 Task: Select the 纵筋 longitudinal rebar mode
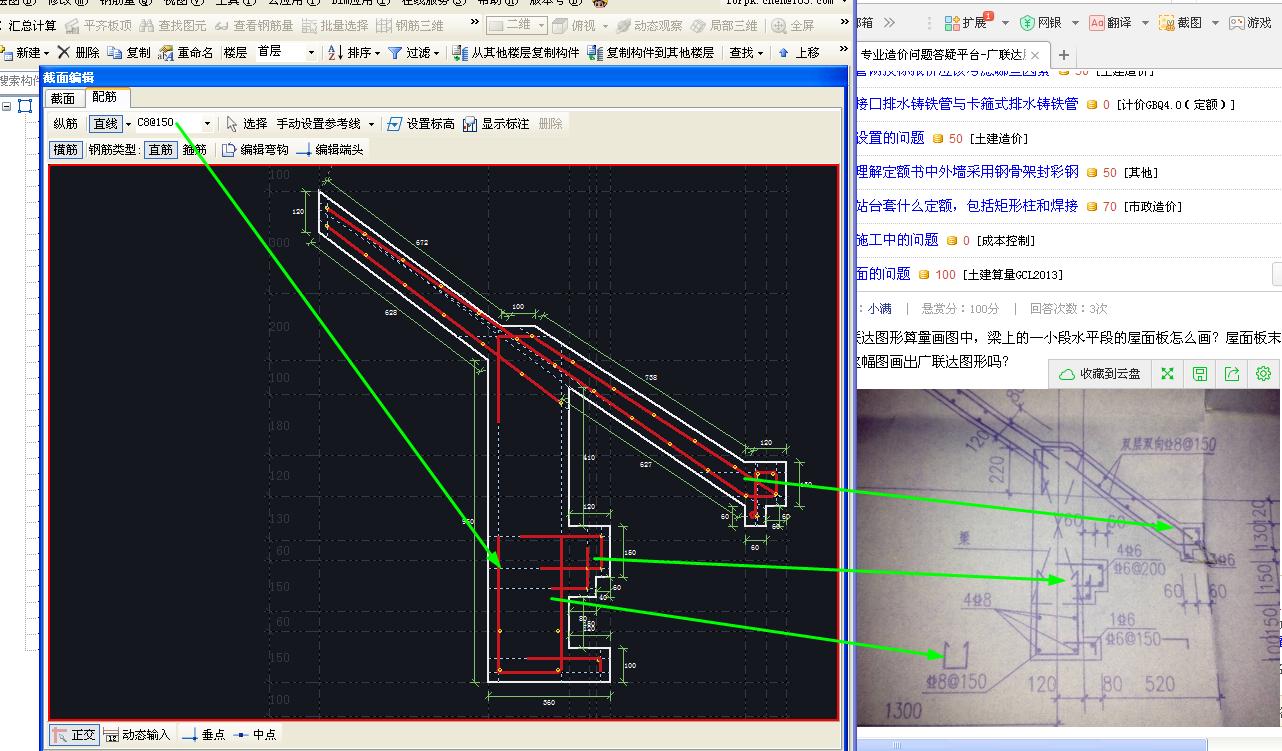click(66, 124)
